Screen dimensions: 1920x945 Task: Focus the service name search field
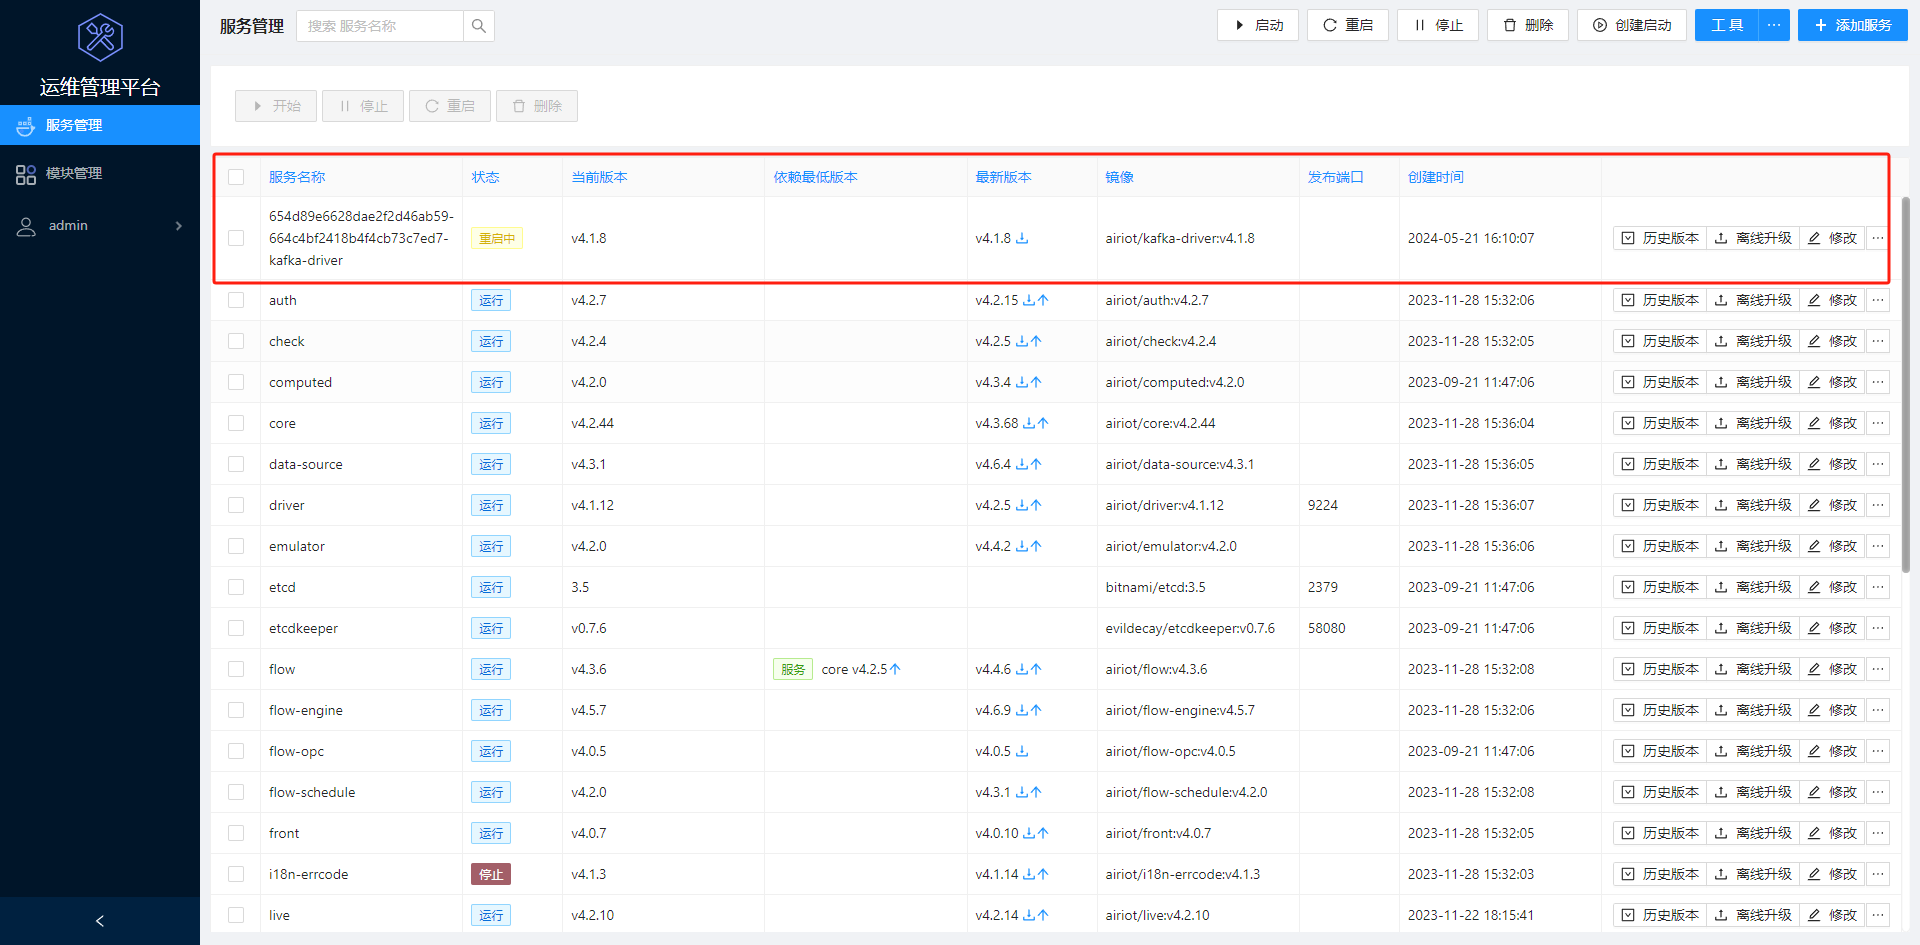click(380, 26)
